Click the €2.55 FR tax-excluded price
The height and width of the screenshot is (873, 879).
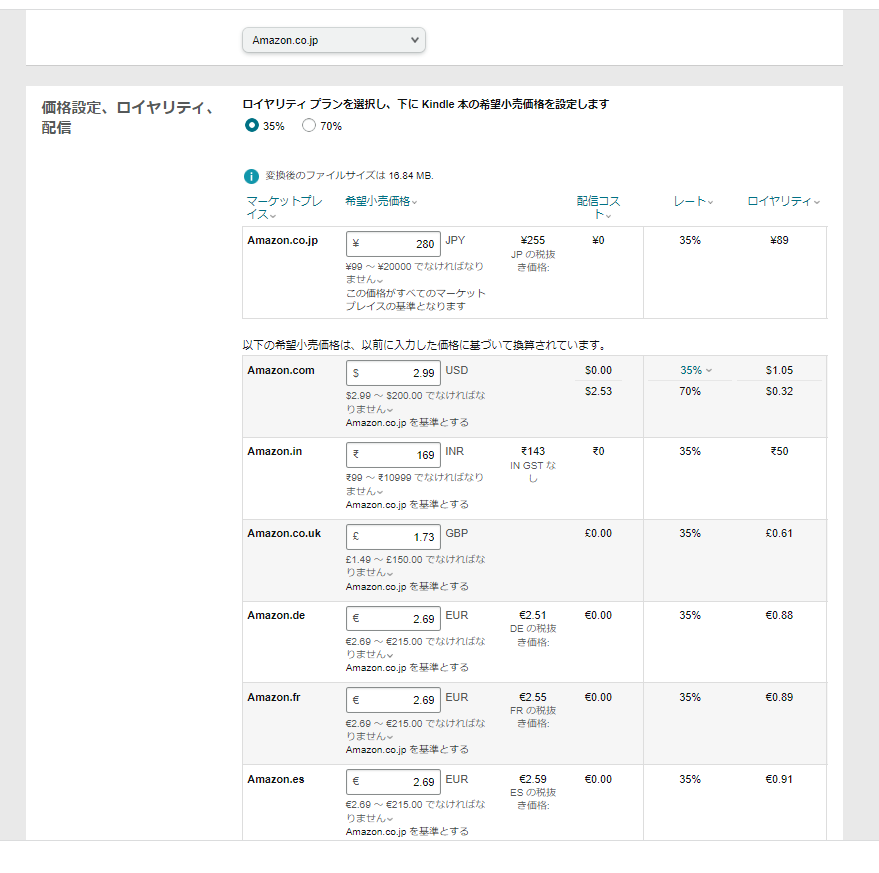533,697
